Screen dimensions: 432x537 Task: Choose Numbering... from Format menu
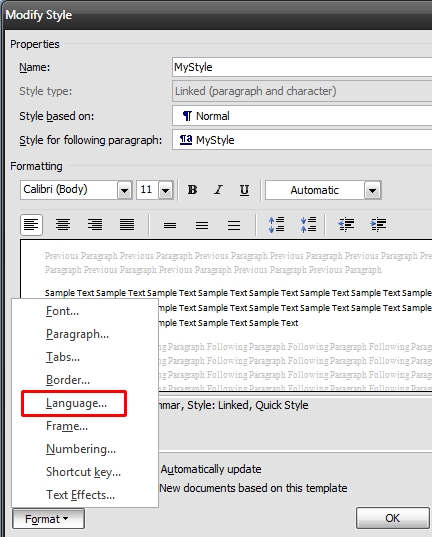pos(85,449)
